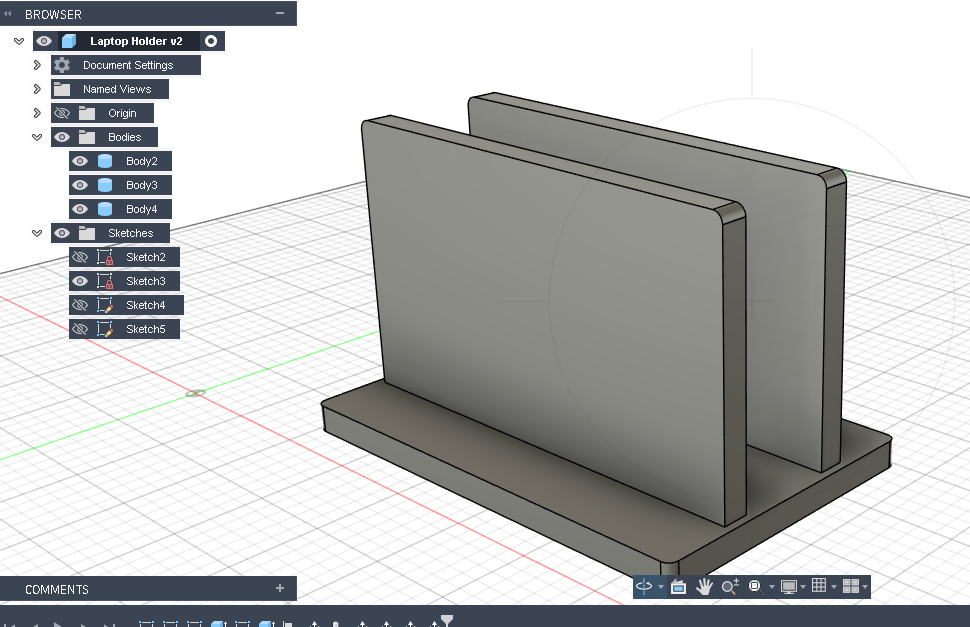Click the Look At camera icon
The height and width of the screenshot is (627, 970).
point(678,586)
